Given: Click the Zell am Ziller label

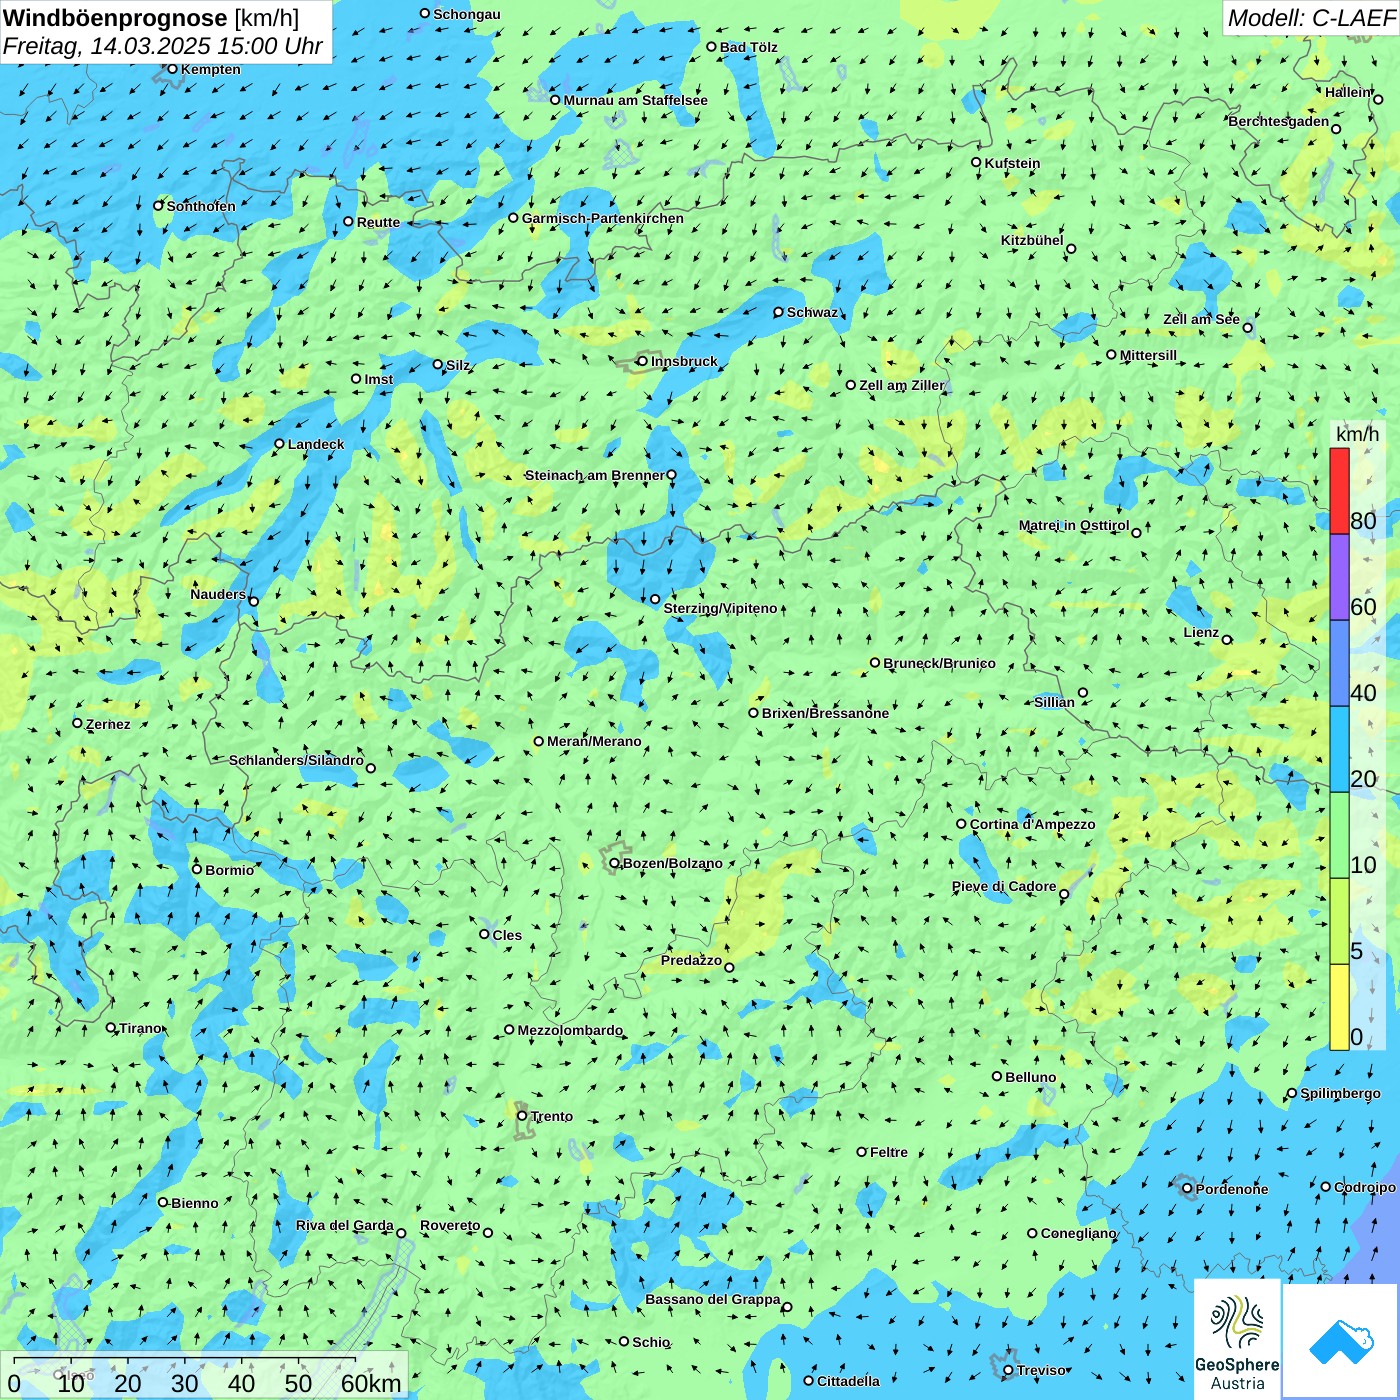Looking at the screenshot, I should click(x=902, y=385).
